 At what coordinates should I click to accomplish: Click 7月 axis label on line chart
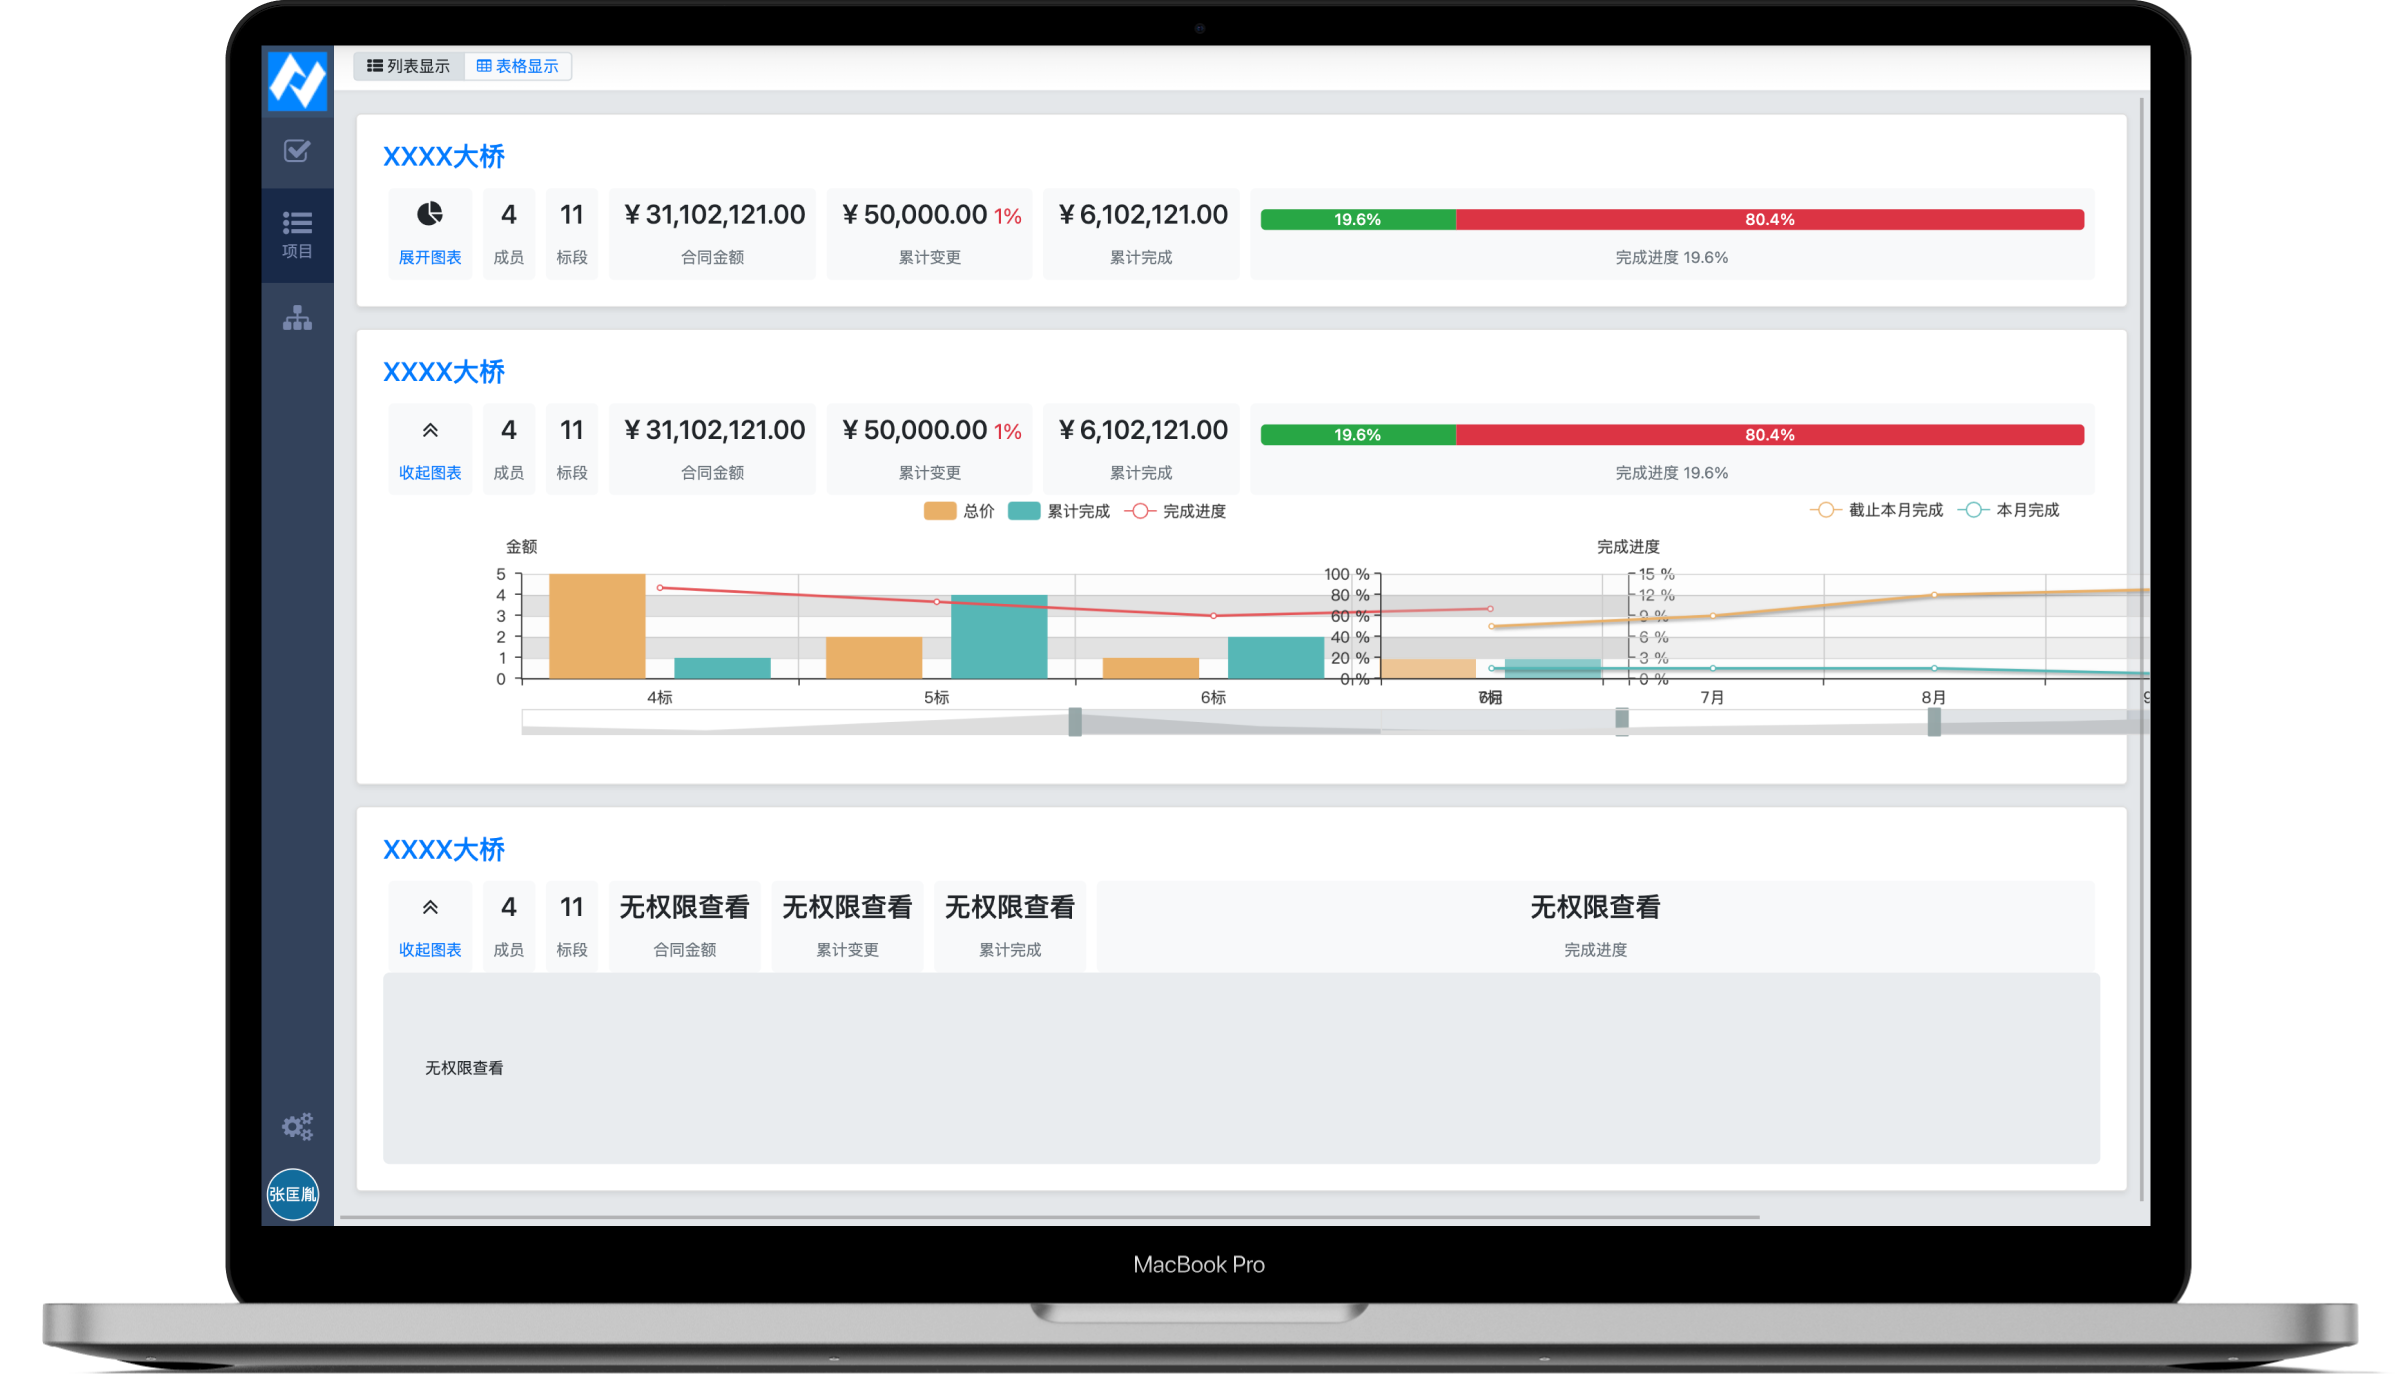pyautogui.click(x=1712, y=697)
